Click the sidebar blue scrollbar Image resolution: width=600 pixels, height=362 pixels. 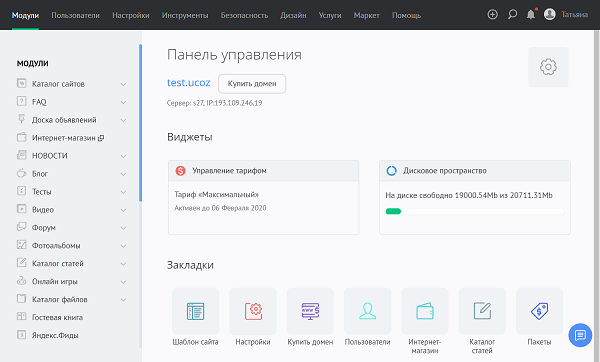point(140,123)
